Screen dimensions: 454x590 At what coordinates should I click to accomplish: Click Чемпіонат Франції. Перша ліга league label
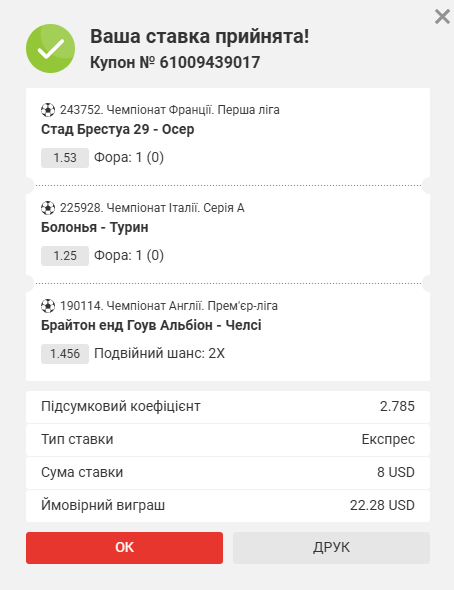[193, 110]
